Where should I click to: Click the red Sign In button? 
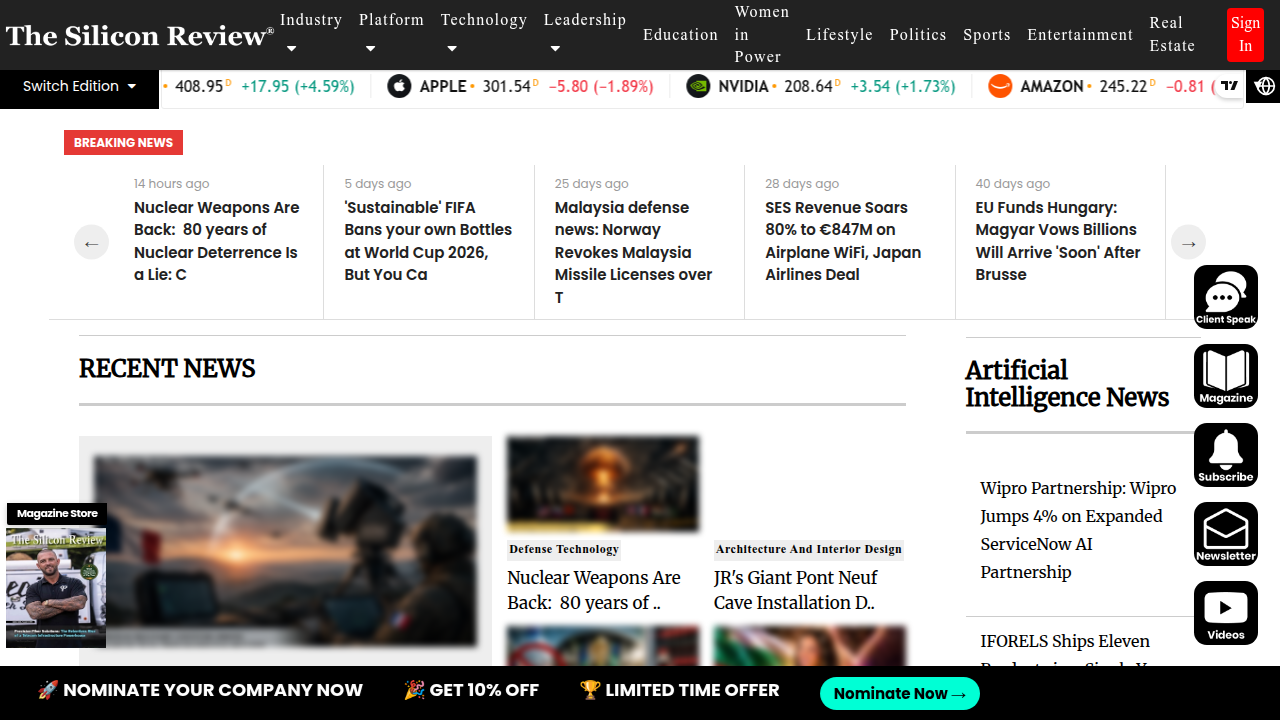tap(1245, 35)
